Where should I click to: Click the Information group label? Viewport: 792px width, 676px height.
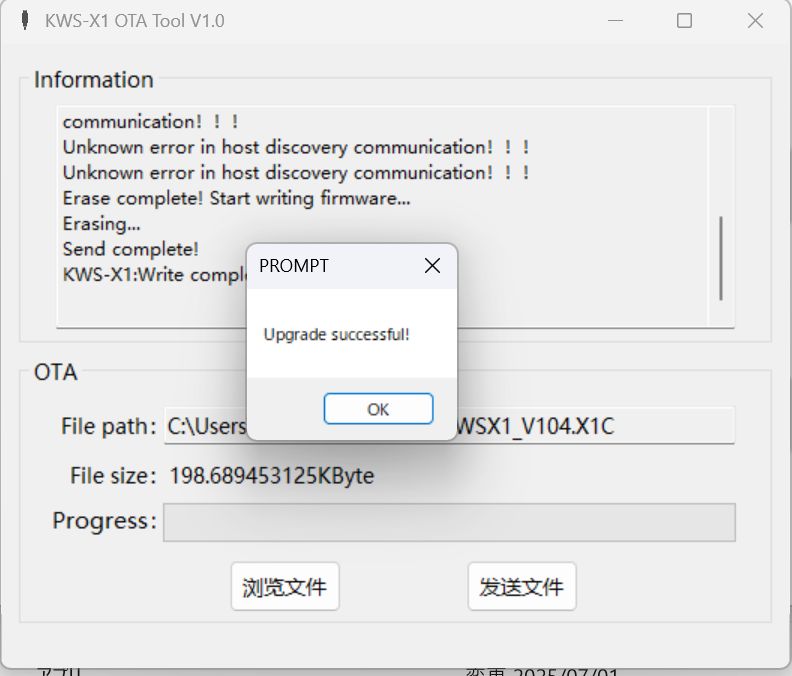[x=93, y=80]
